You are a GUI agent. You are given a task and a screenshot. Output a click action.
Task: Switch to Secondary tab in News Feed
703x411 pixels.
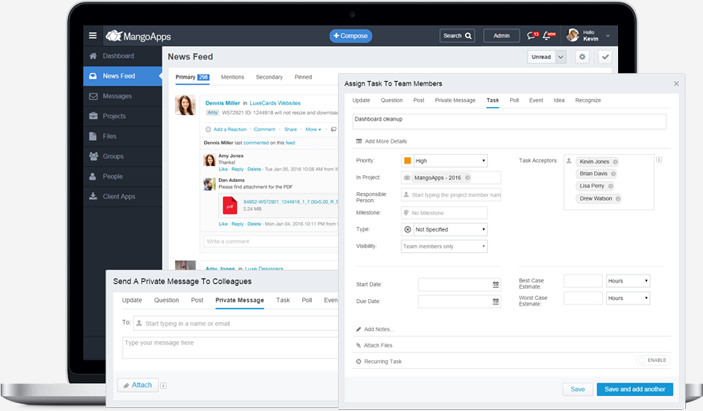[269, 77]
